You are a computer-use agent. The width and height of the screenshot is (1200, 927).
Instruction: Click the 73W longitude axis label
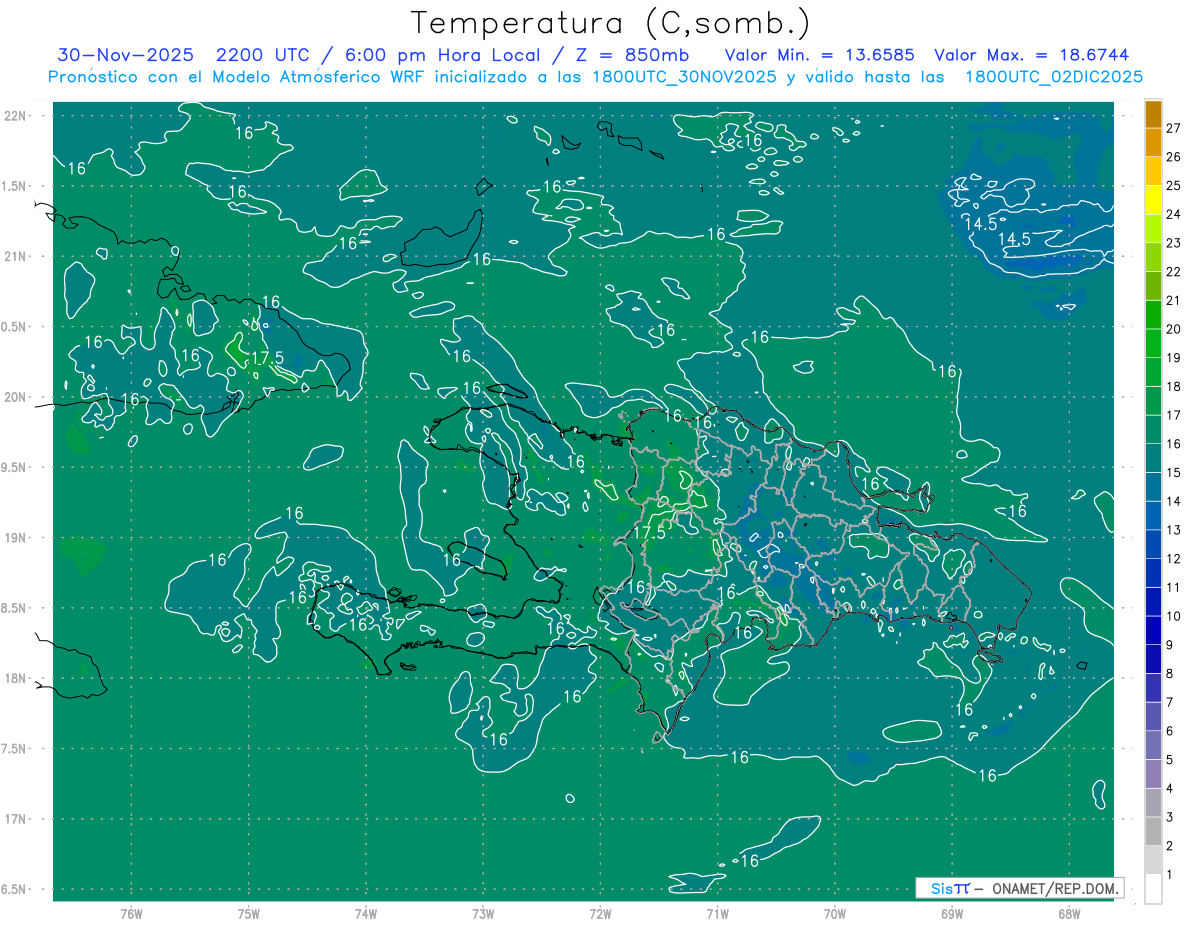click(483, 913)
